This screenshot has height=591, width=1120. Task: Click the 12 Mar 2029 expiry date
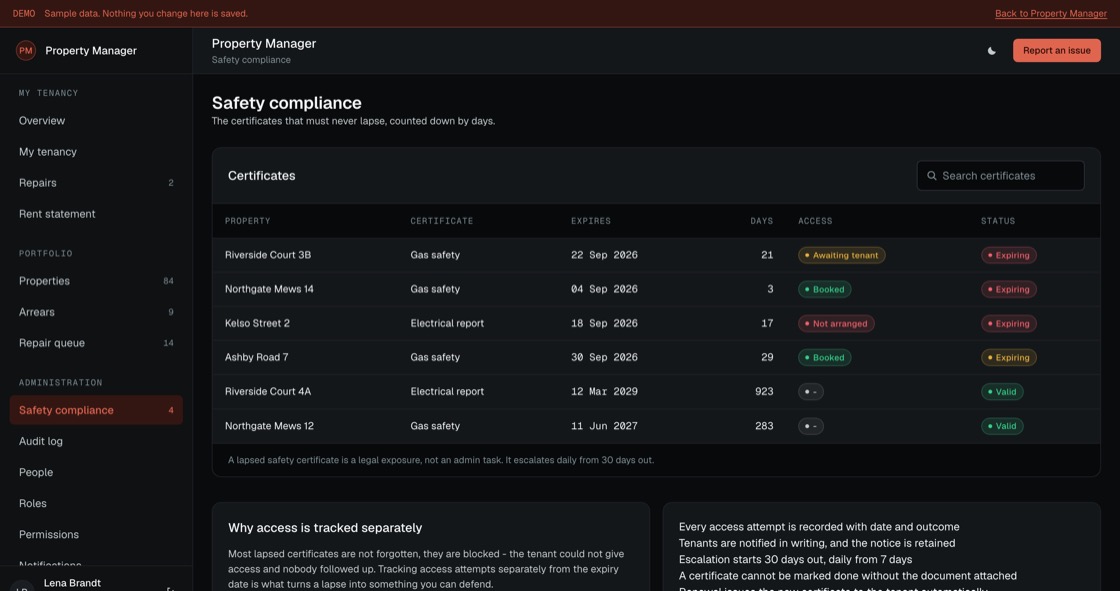coord(604,392)
